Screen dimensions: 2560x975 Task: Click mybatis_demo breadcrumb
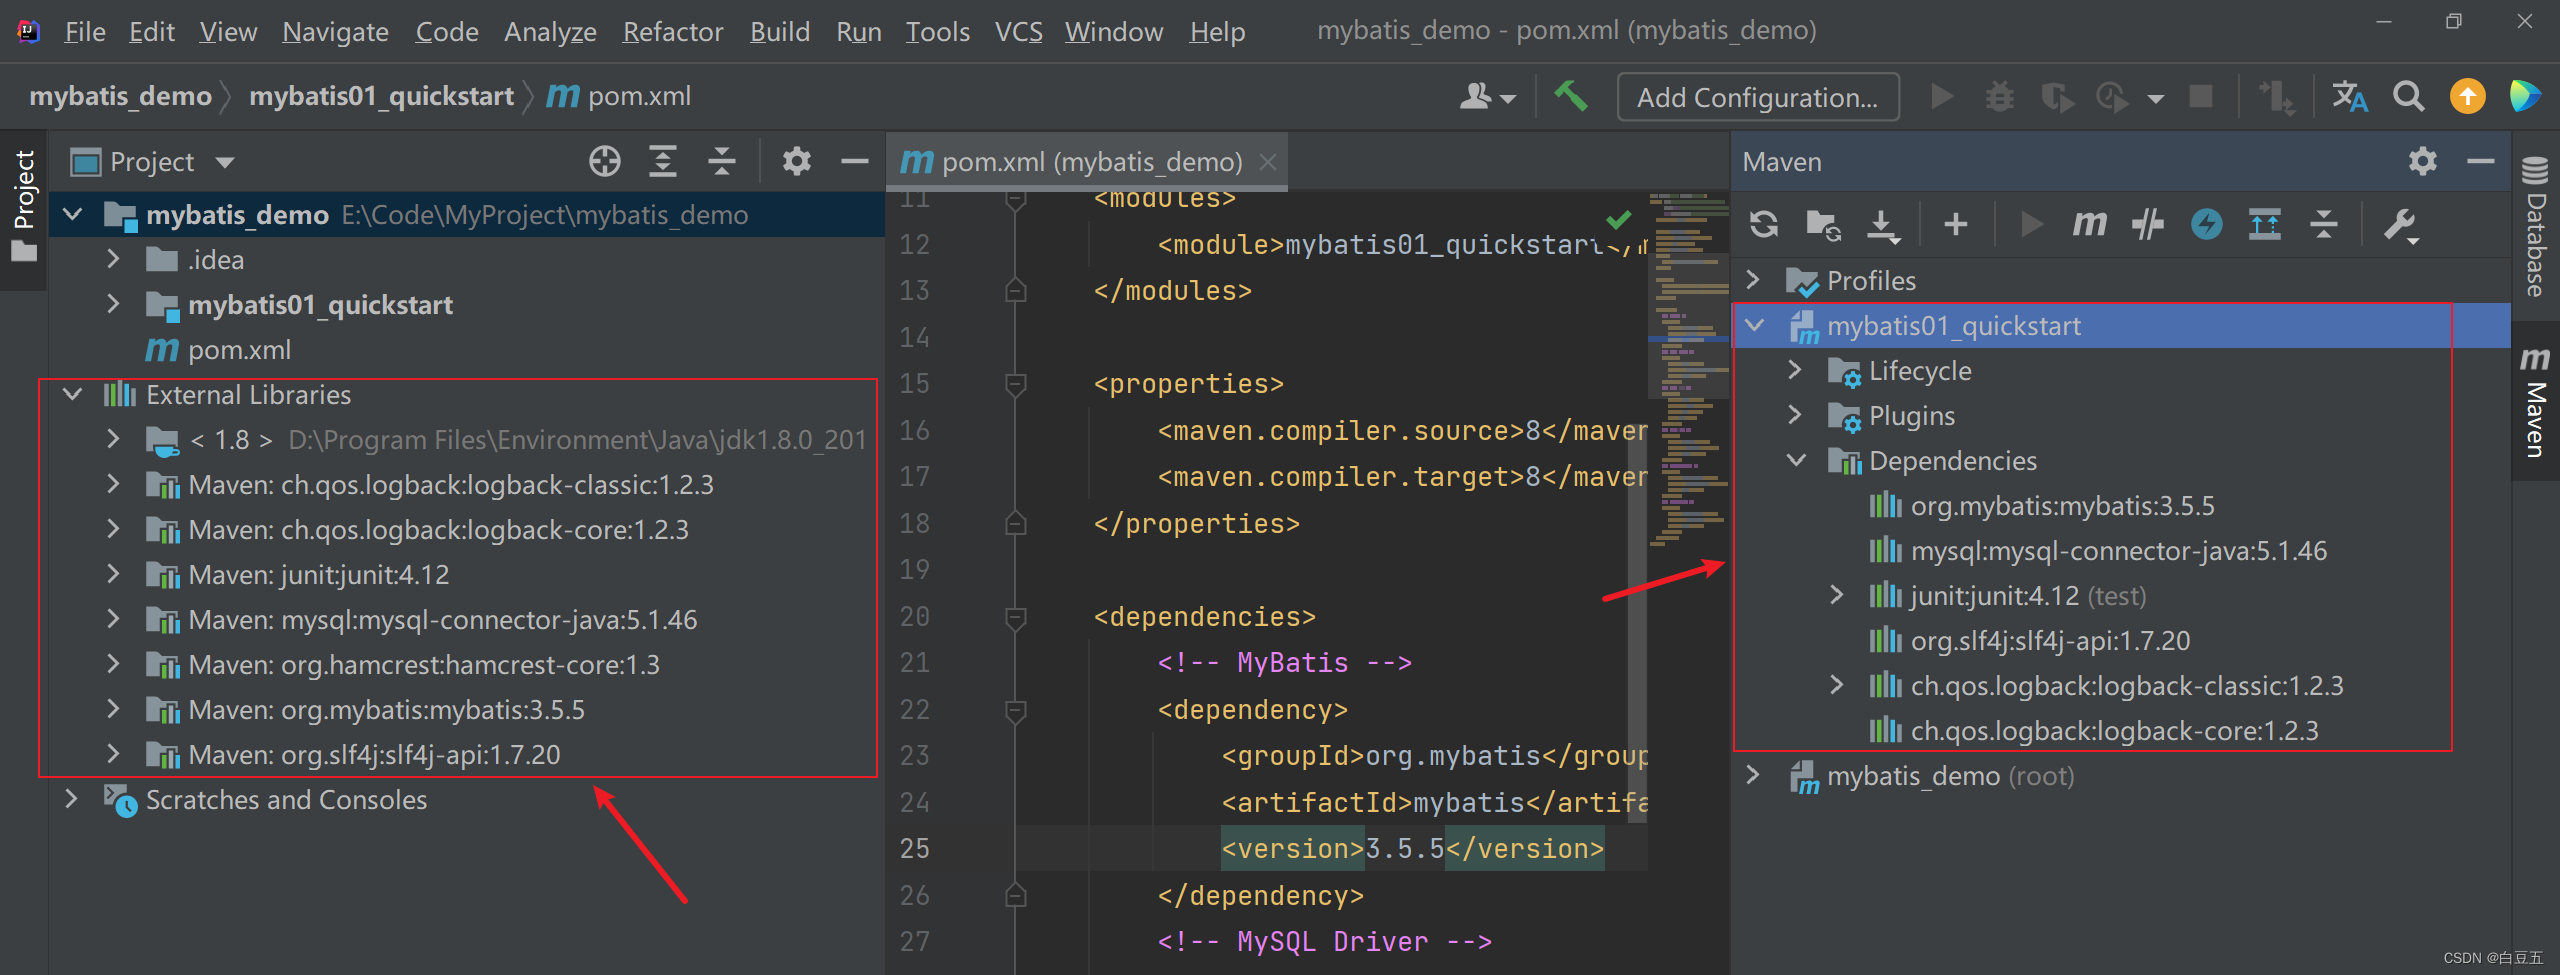pyautogui.click(x=121, y=96)
